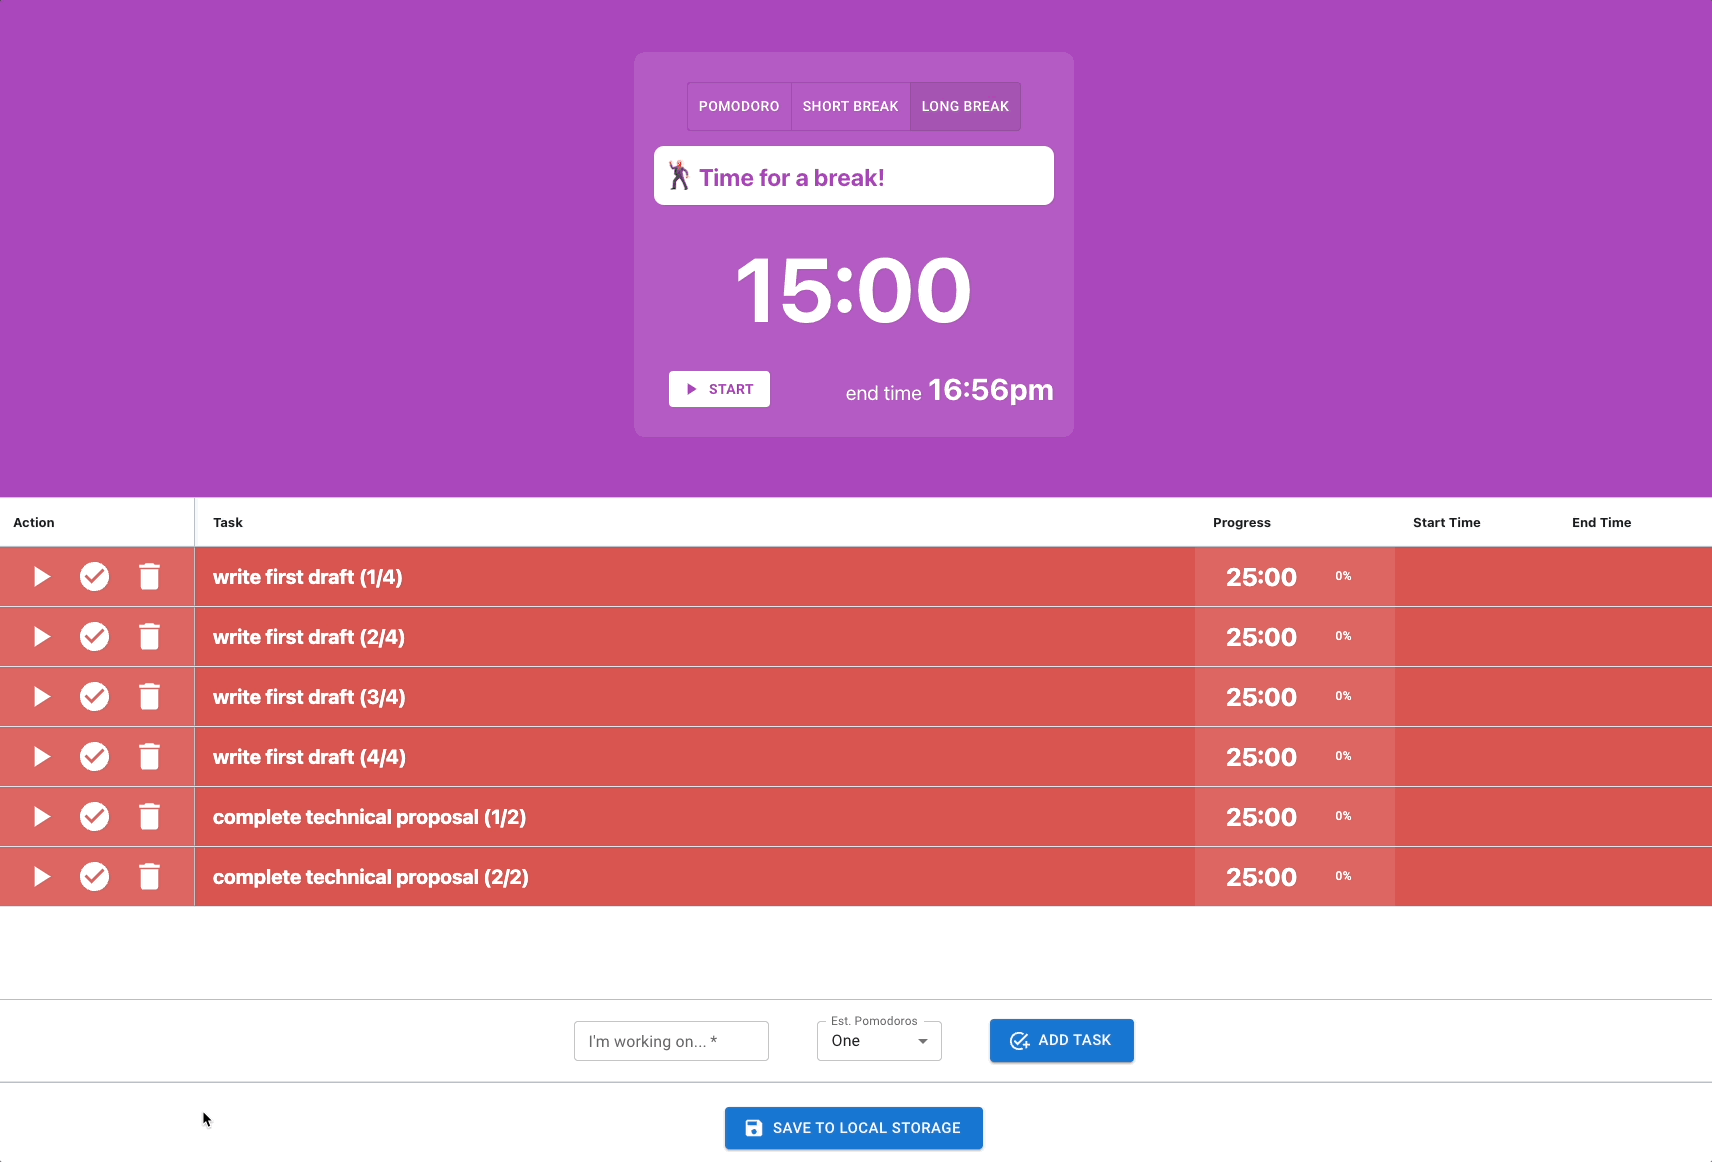Save tasks to local storage

854,1128
